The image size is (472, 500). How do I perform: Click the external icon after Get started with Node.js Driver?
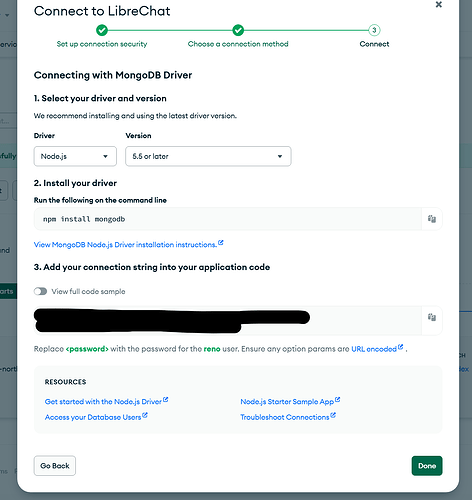[165, 399]
